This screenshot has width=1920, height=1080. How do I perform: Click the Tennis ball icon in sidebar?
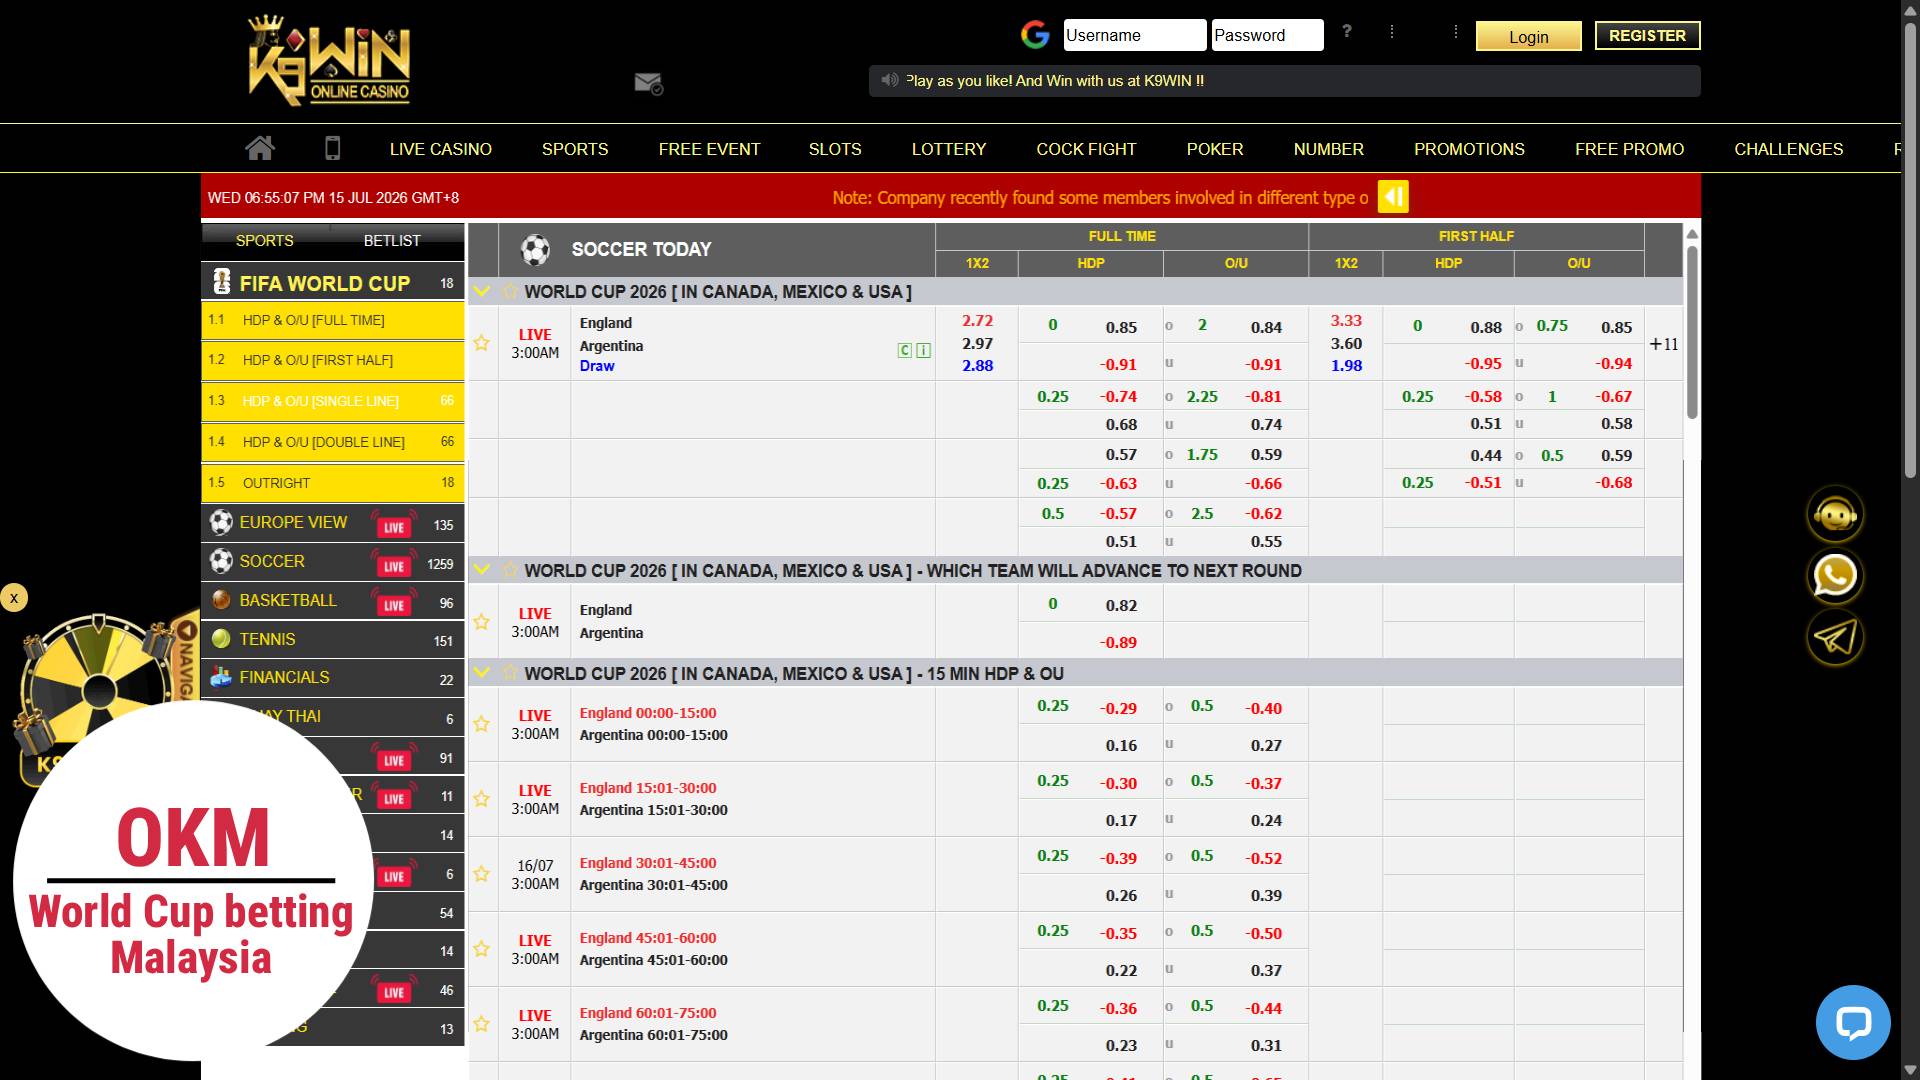221,639
